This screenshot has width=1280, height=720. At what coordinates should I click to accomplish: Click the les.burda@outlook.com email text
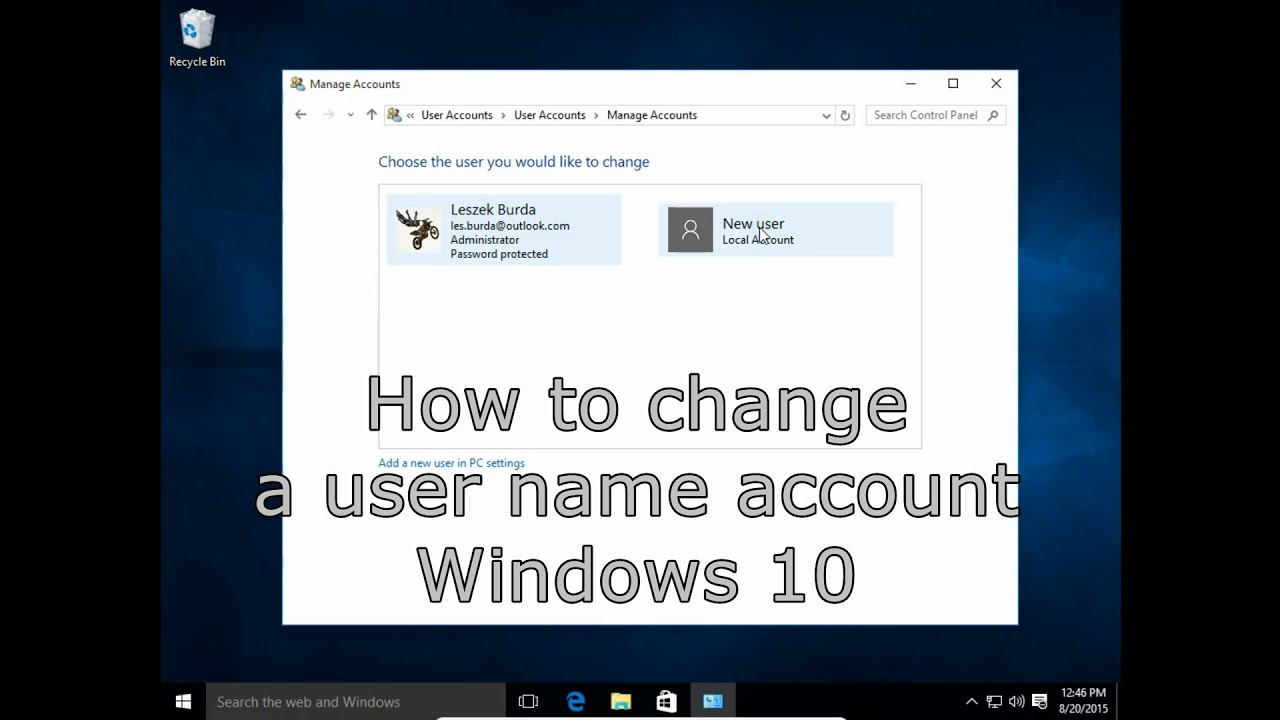click(x=510, y=226)
